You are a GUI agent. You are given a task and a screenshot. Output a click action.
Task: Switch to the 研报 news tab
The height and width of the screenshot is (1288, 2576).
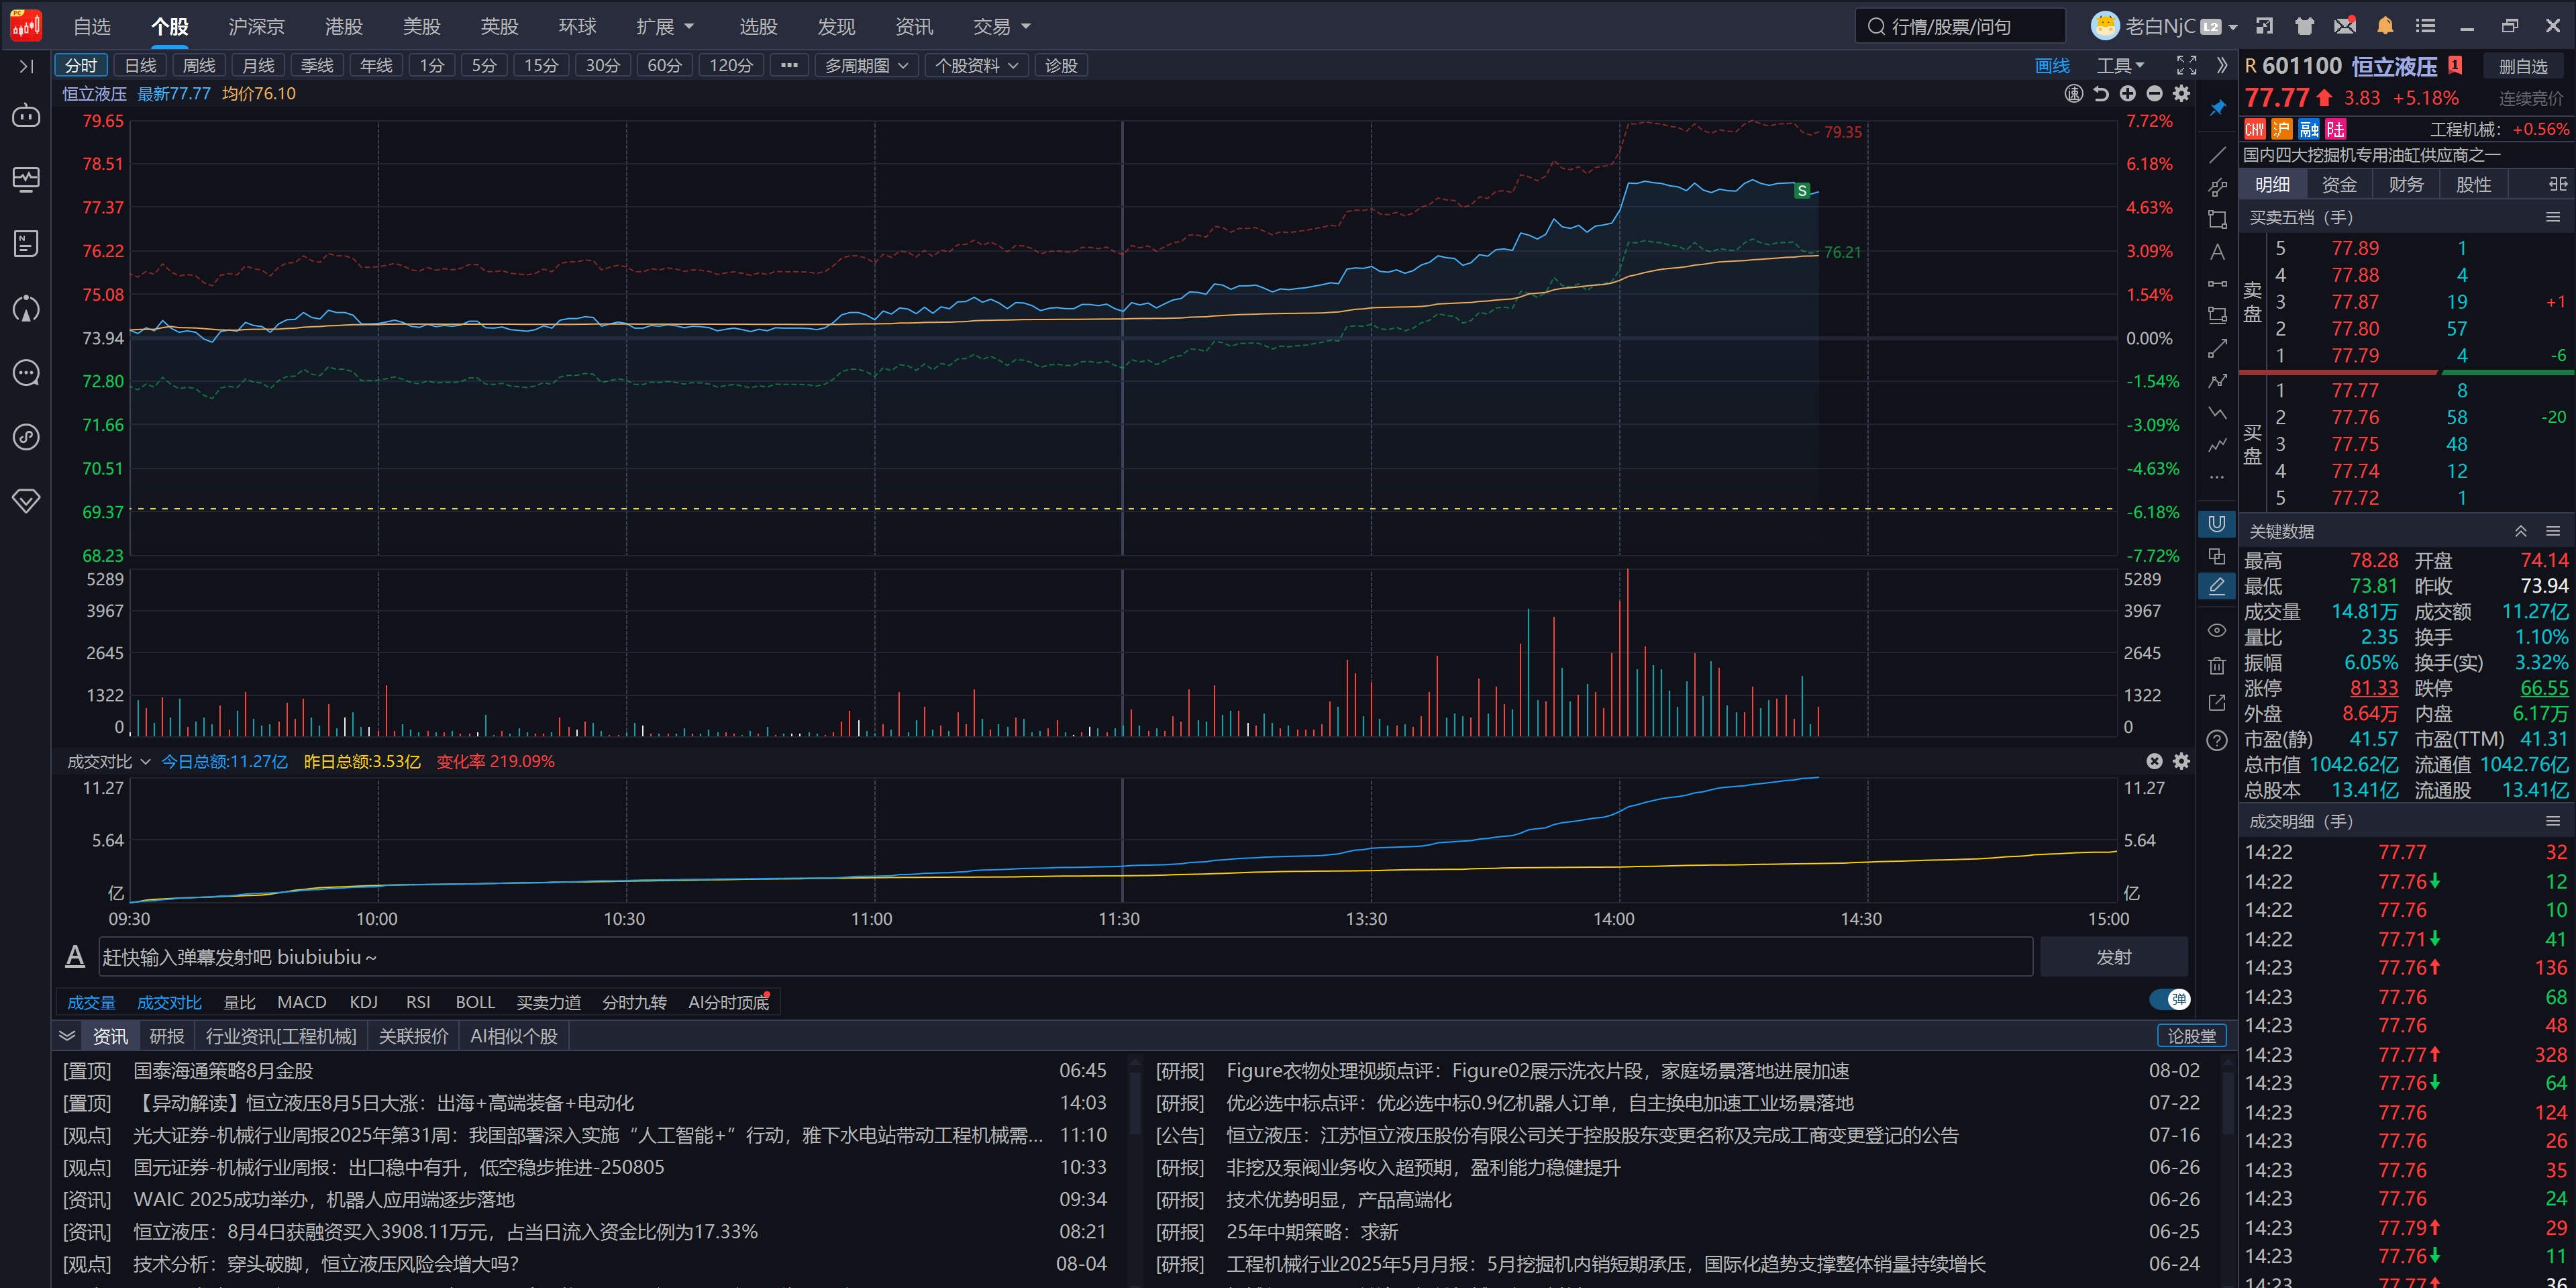tap(167, 1037)
